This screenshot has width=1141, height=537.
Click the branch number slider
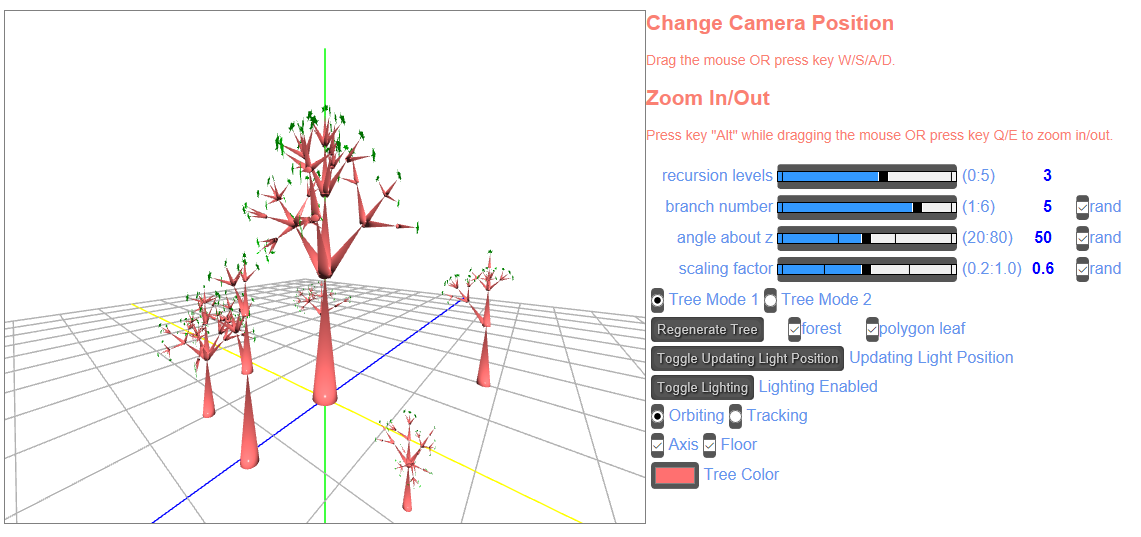coord(867,207)
